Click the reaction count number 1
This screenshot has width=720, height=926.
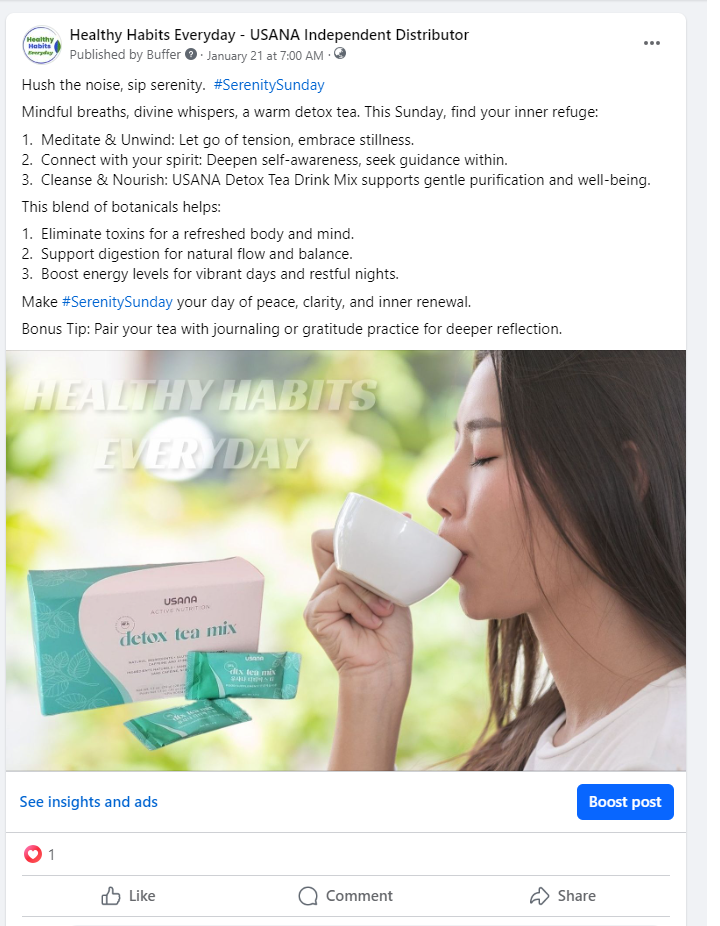point(51,855)
